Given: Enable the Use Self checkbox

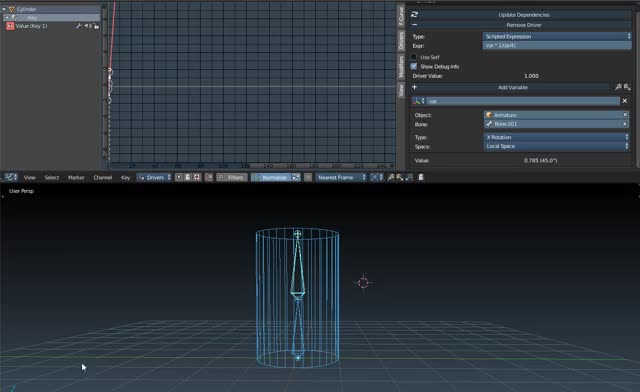Looking at the screenshot, I should tap(413, 57).
